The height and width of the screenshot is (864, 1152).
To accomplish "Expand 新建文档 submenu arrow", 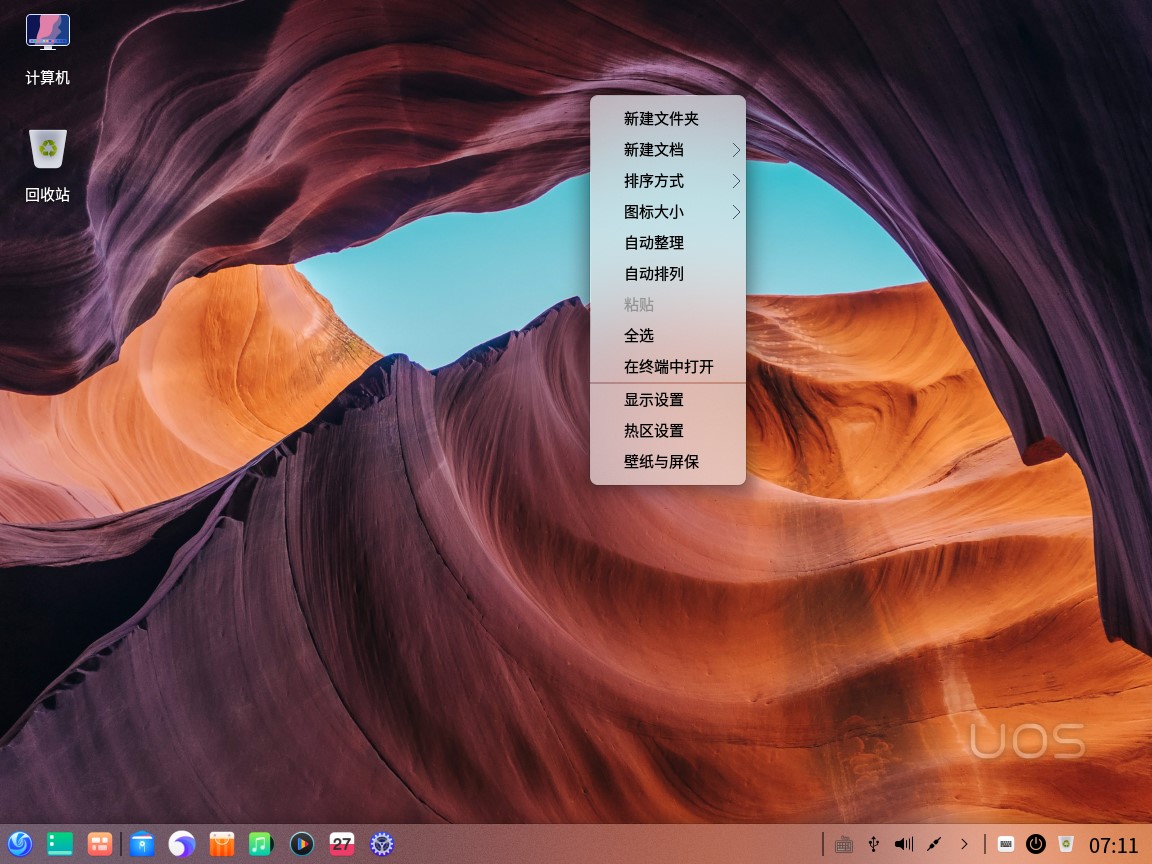I will pyautogui.click(x=735, y=150).
